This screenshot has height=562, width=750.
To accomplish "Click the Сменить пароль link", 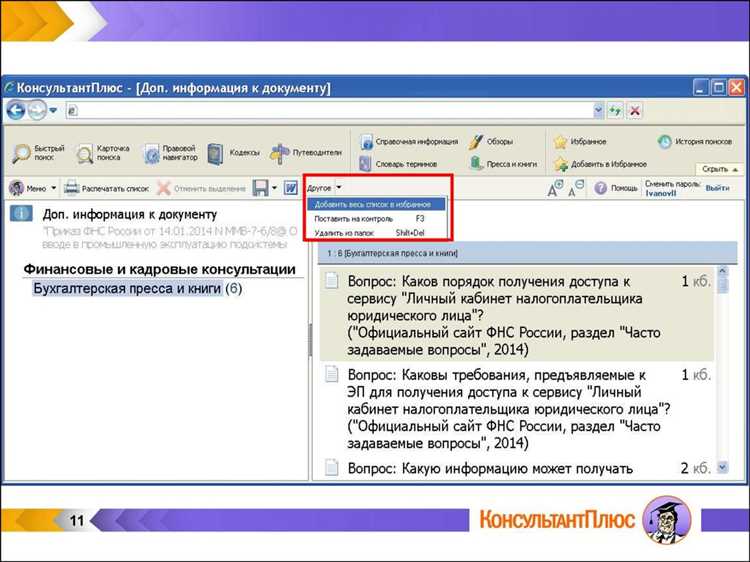I will 673,184.
